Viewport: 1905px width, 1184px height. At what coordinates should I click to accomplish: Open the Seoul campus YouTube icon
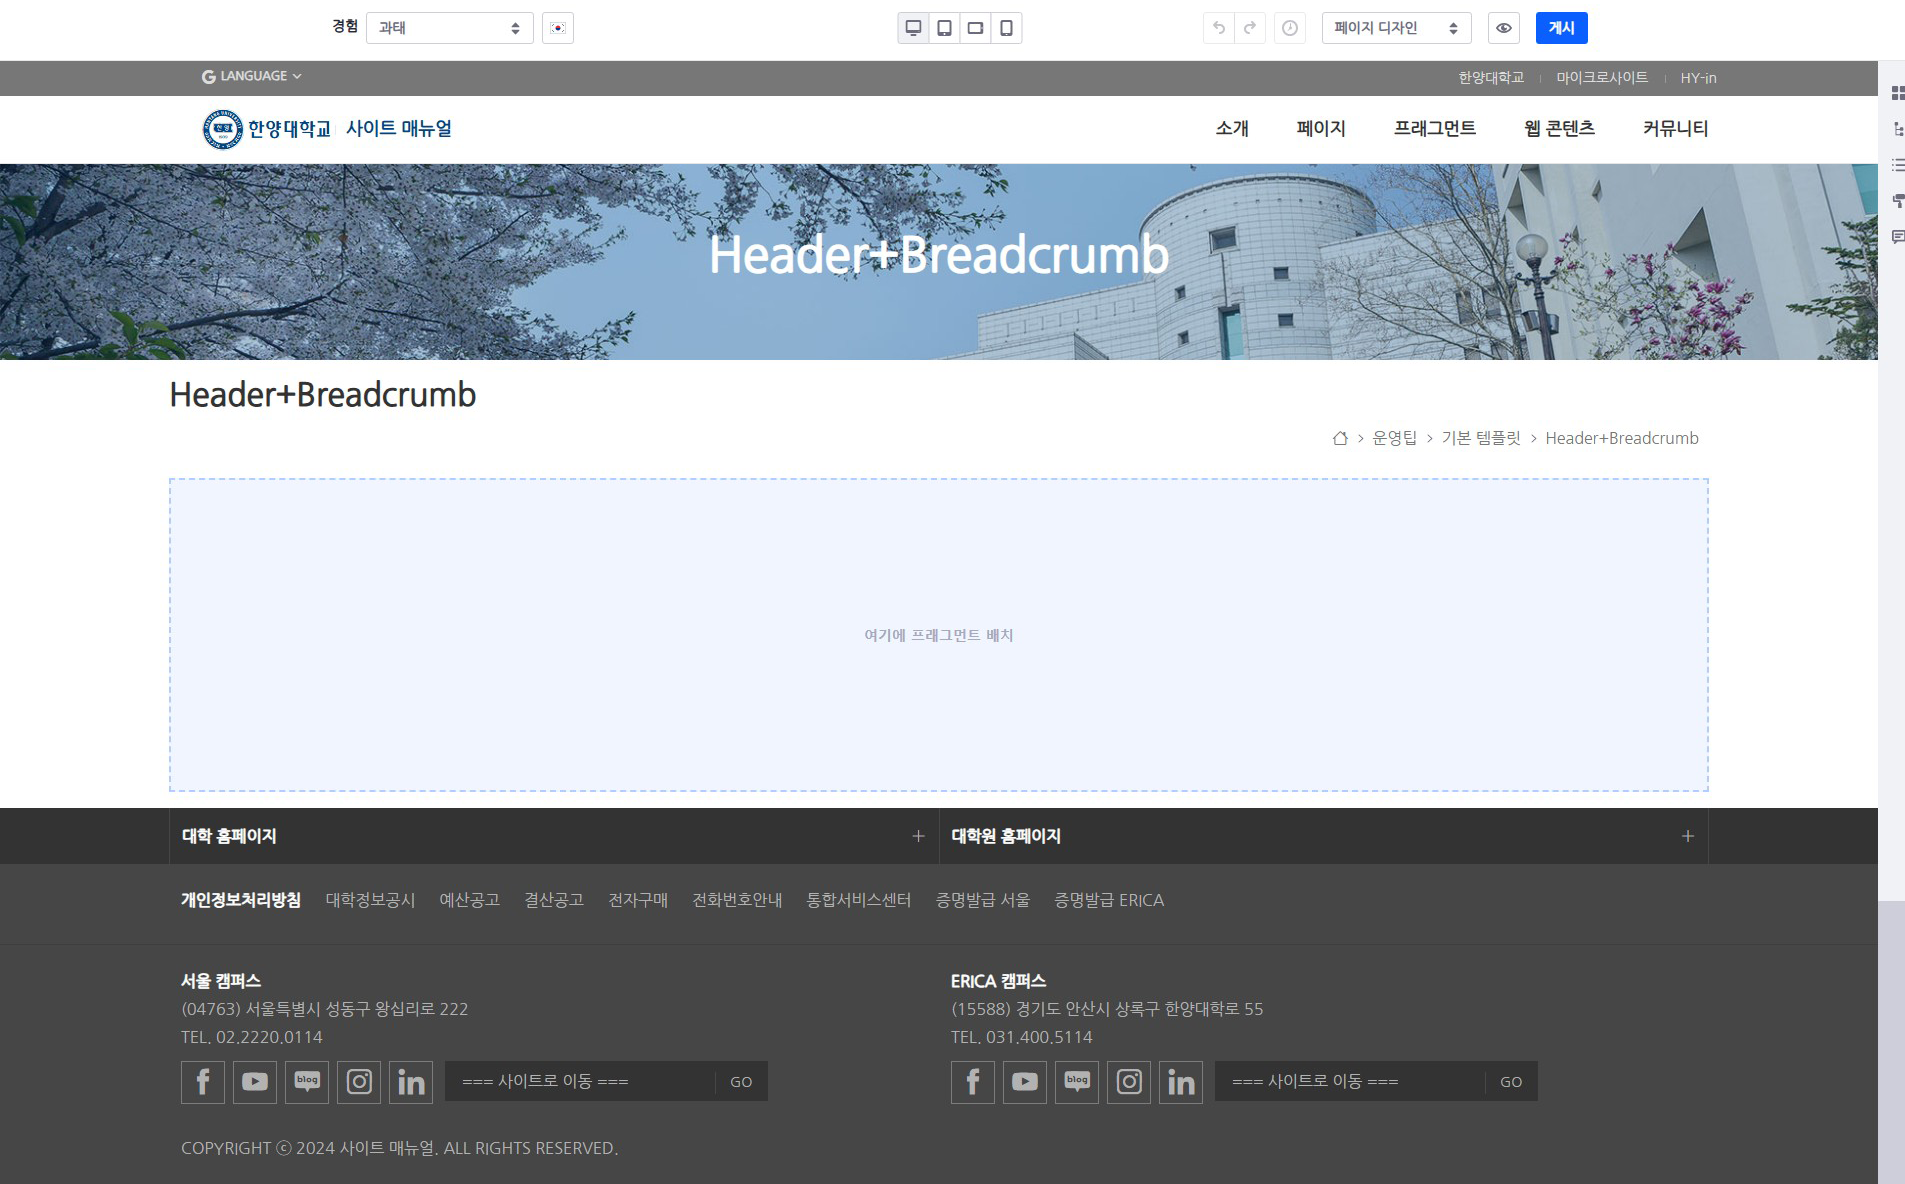point(255,1082)
